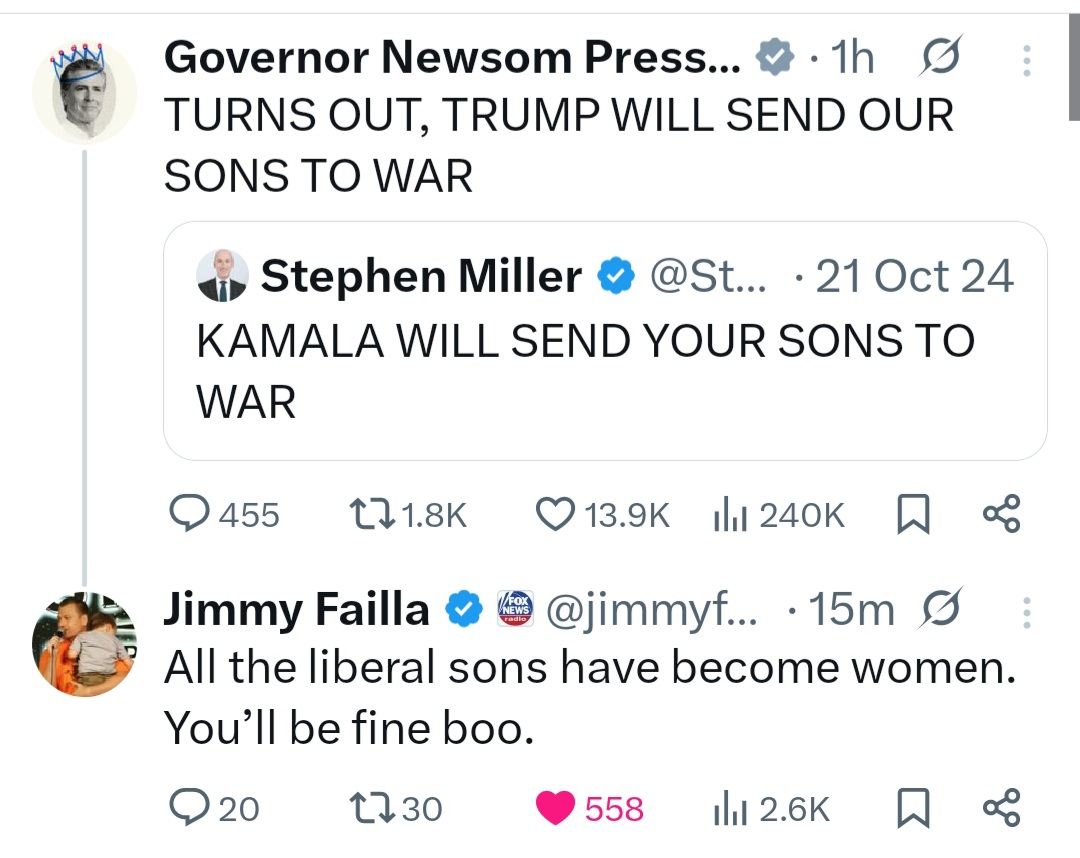Like the Newsom Press tweet
The width and height of the screenshot is (1080, 858).
click(x=553, y=515)
